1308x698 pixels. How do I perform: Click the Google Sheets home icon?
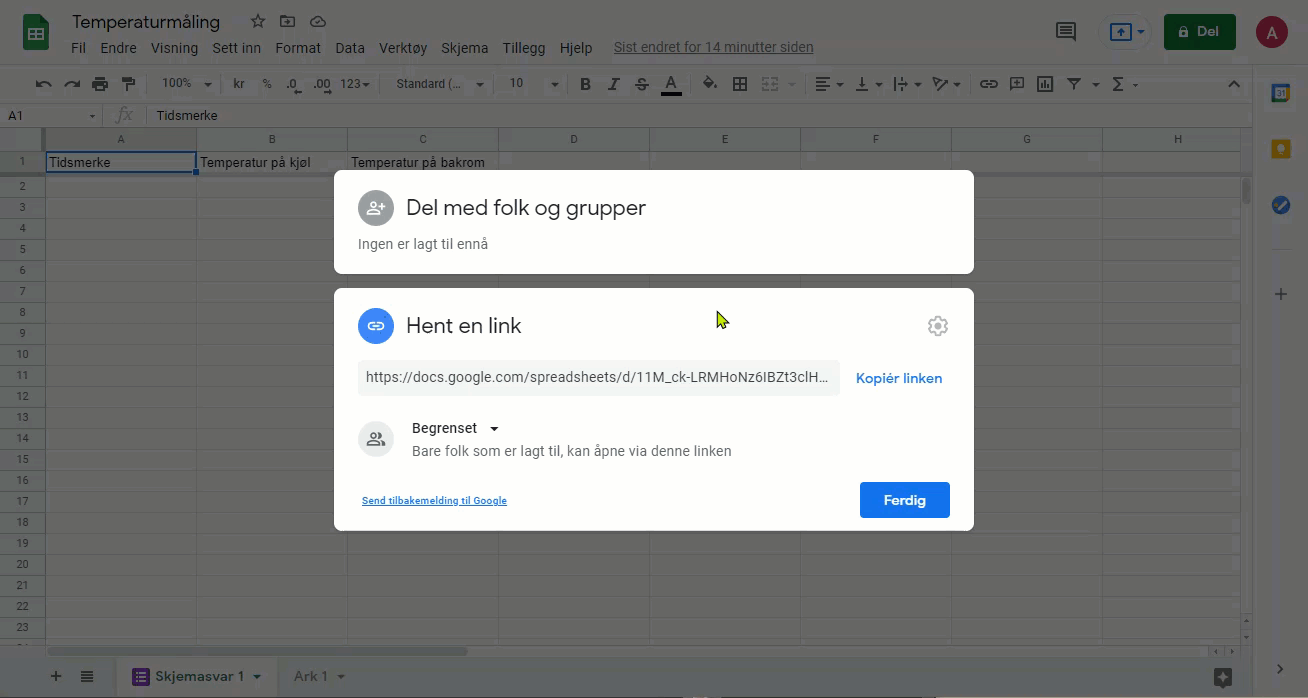pos(36,32)
